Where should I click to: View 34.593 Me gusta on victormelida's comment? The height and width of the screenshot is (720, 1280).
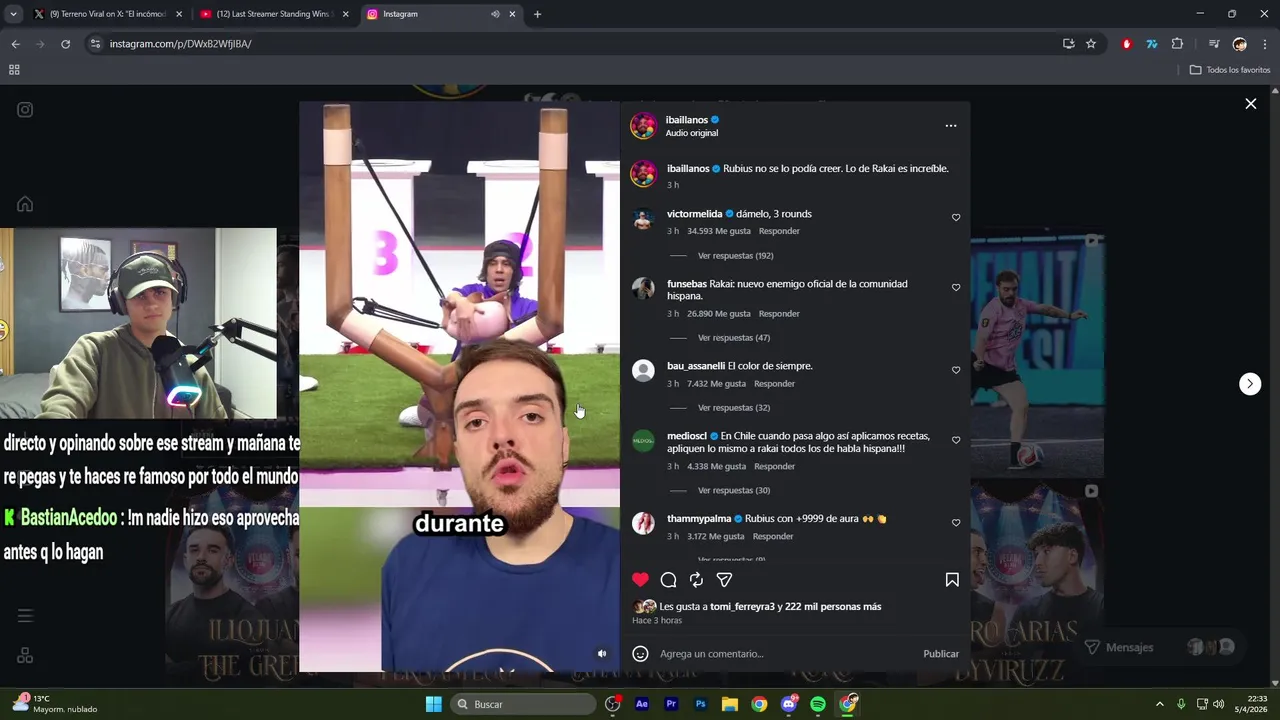click(718, 231)
